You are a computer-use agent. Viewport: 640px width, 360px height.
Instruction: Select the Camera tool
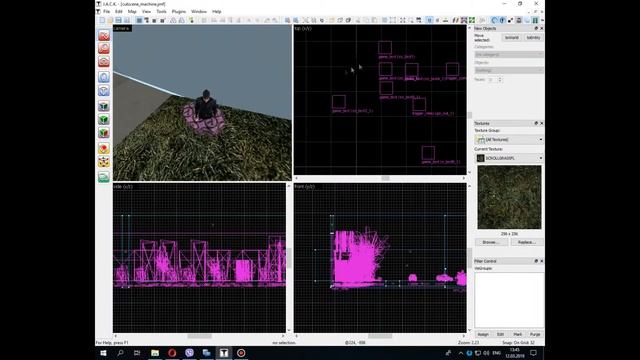(104, 62)
